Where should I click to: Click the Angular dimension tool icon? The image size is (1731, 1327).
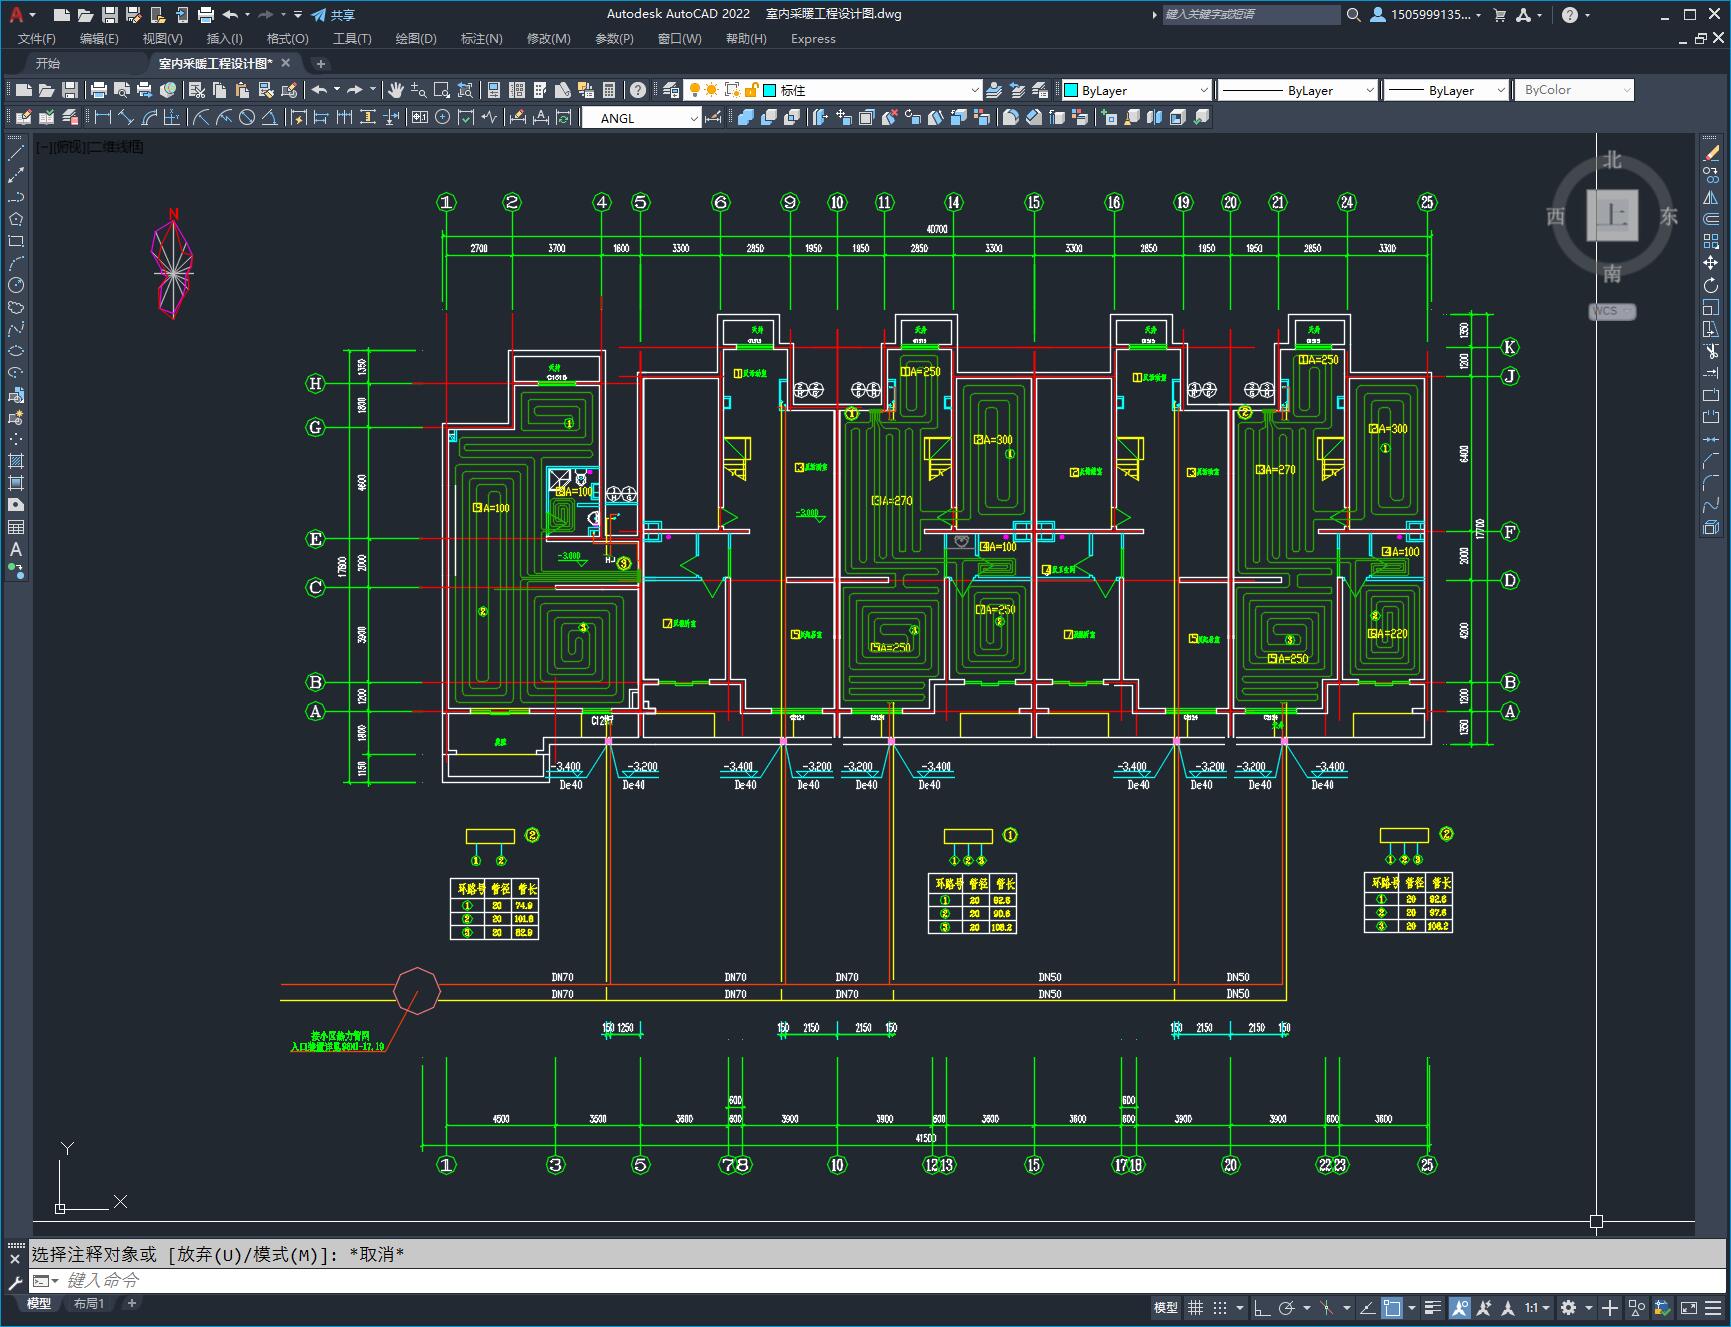click(x=269, y=117)
